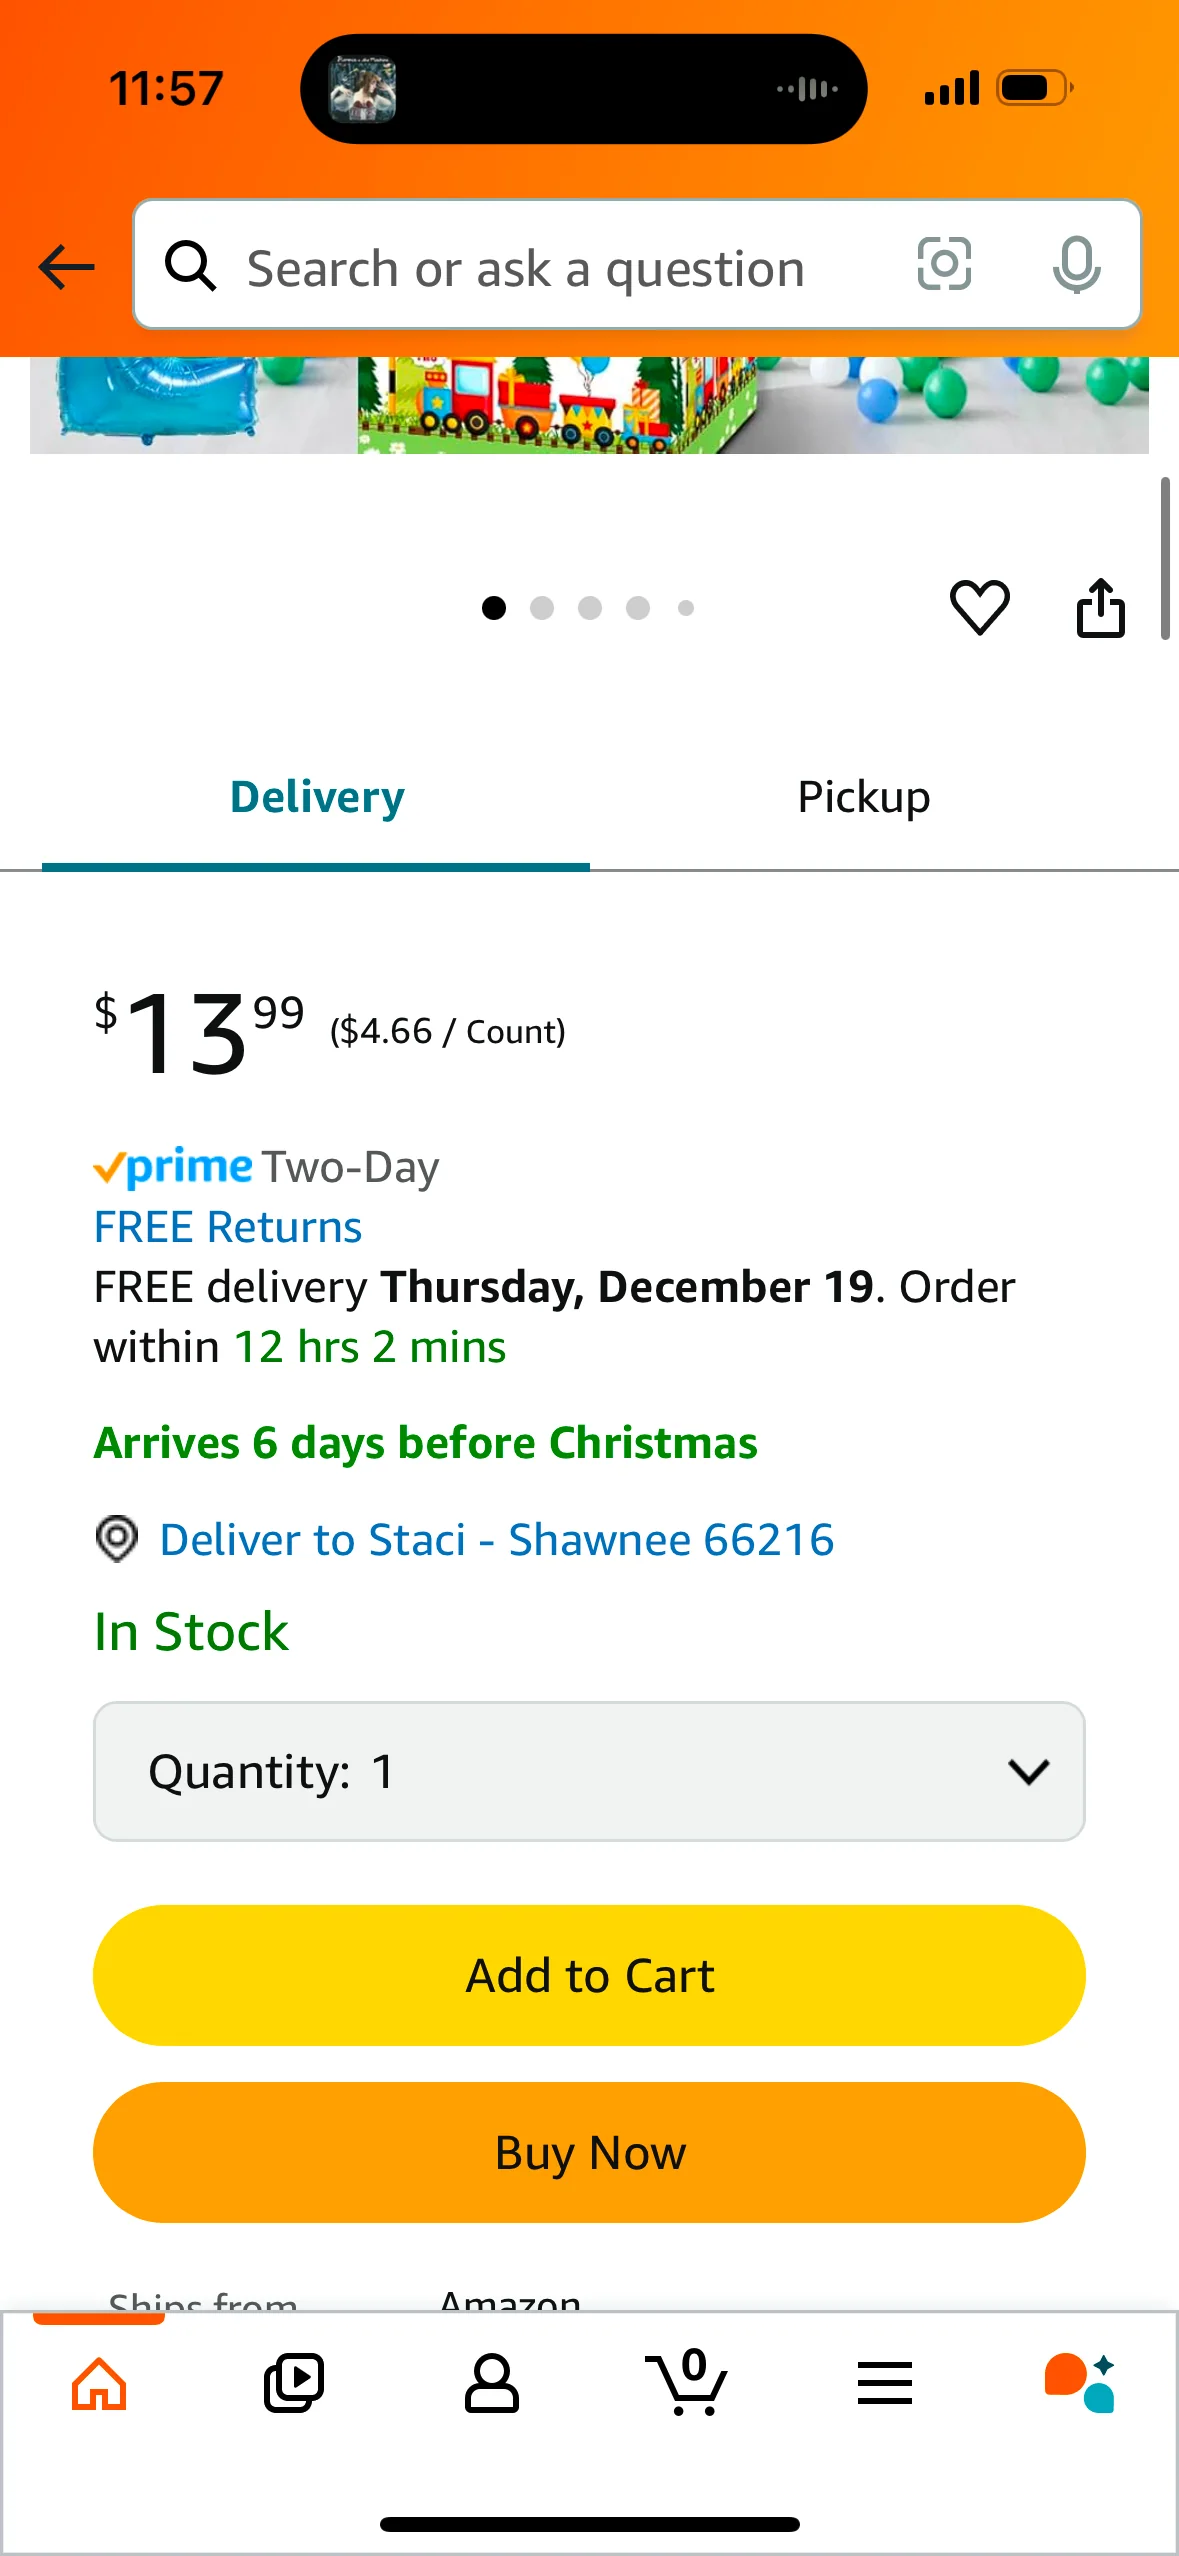
Task: Tap the search input field
Action: tap(560, 267)
